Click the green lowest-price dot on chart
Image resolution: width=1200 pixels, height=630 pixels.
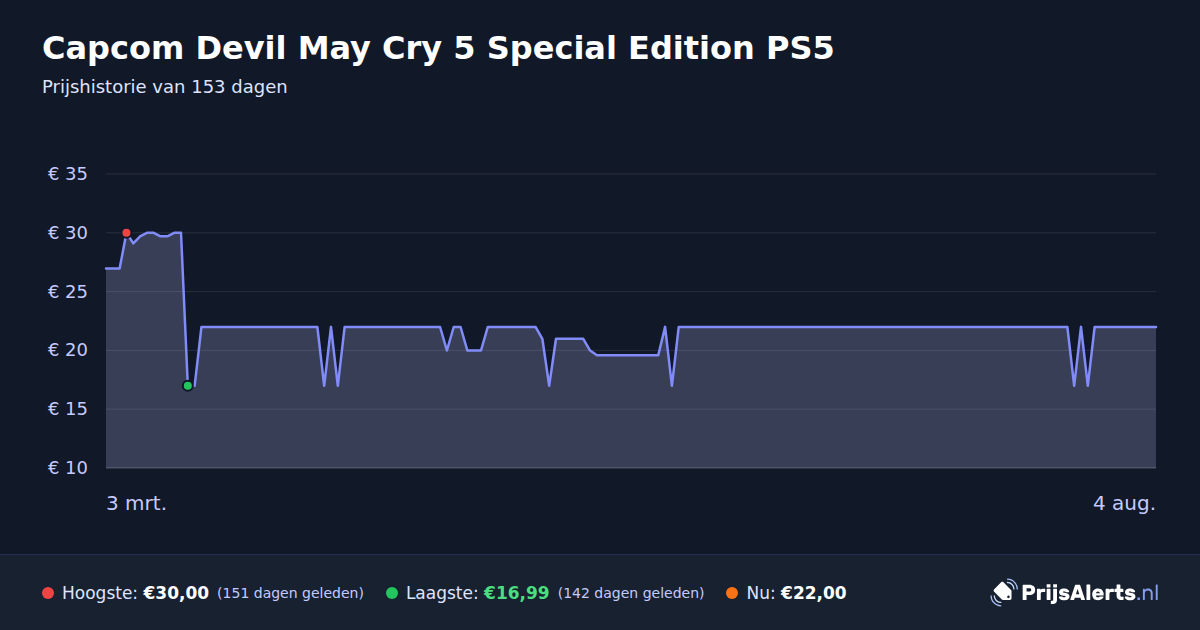pos(187,386)
